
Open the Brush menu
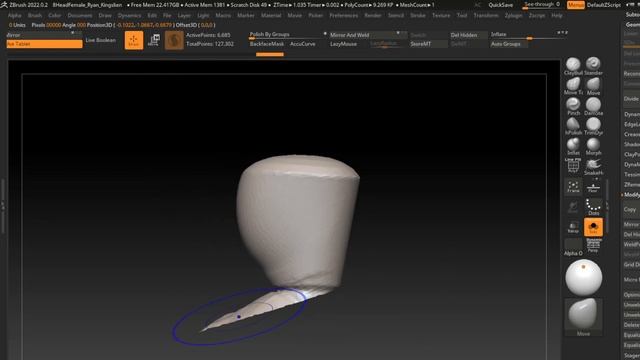click(x=35, y=16)
